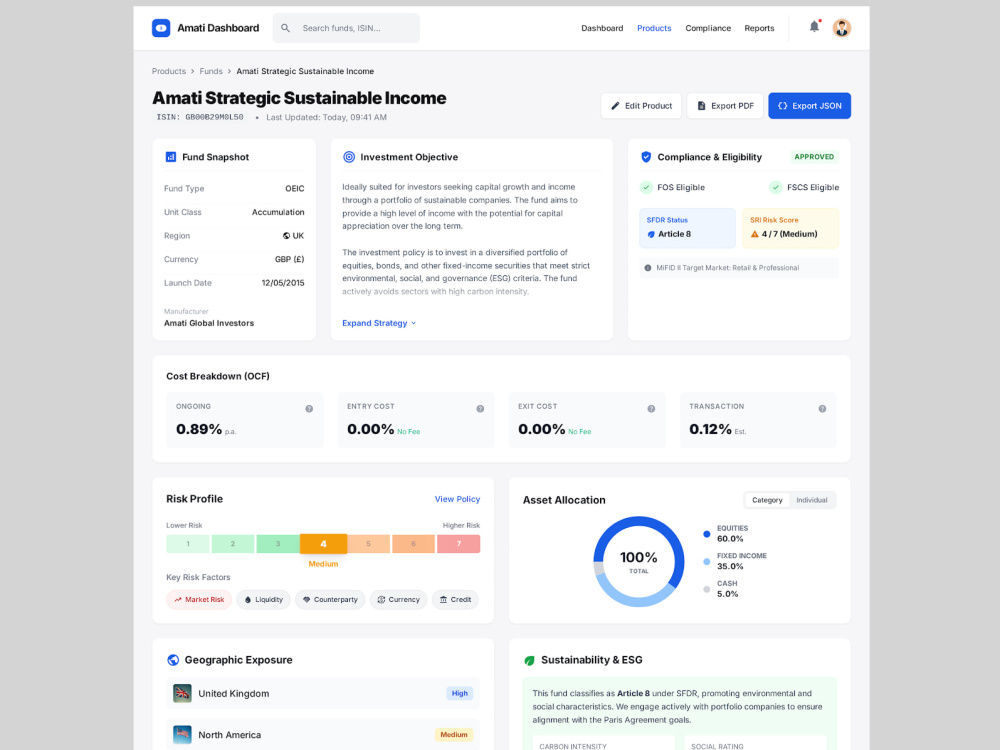
Task: Click the pencil icon on Edit Product
Action: coord(615,106)
